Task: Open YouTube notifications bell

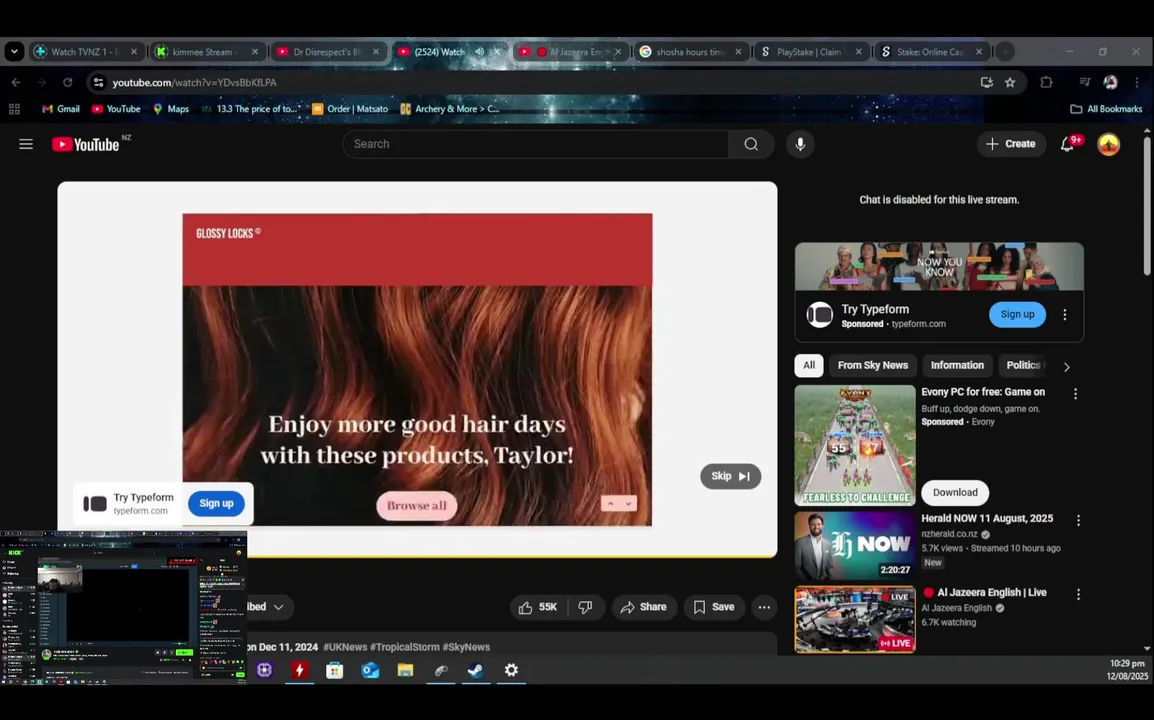Action: coord(1067,144)
